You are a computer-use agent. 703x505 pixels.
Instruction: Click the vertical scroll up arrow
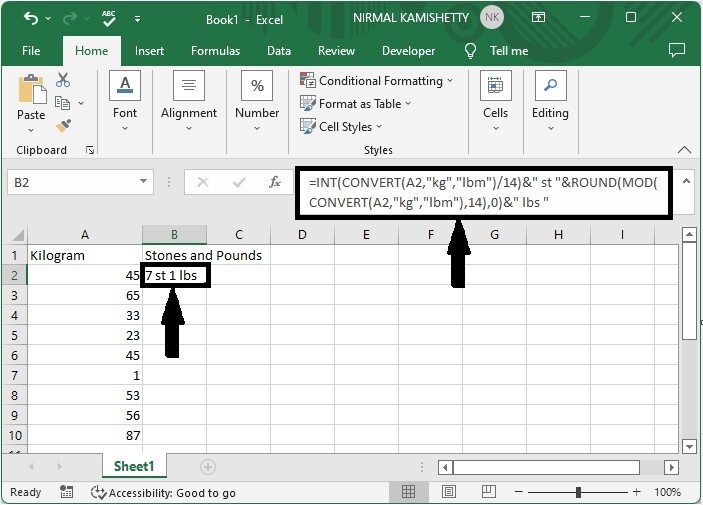tap(689, 234)
